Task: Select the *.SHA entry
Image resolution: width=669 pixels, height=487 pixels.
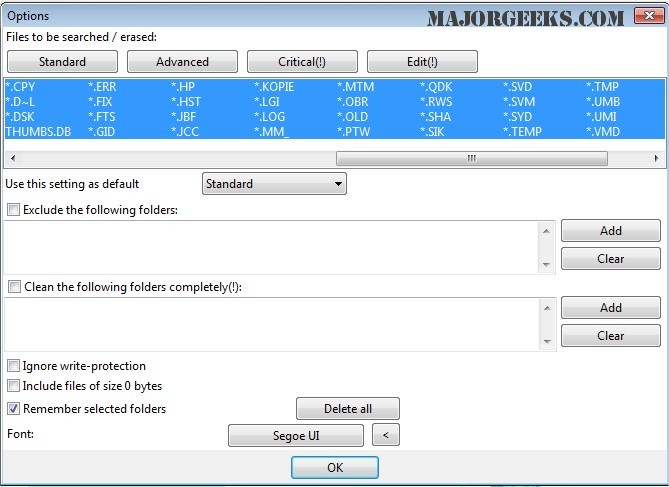Action: 435,117
